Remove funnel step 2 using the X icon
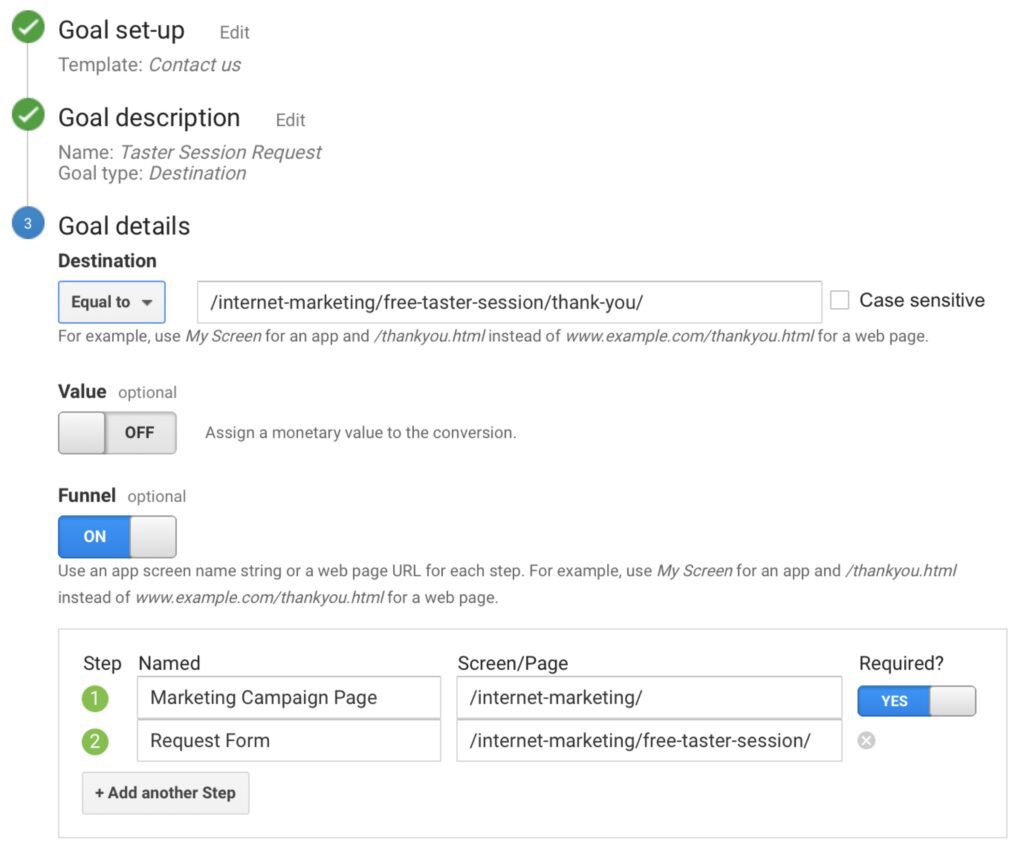Viewport: 1024px width, 857px height. click(866, 741)
